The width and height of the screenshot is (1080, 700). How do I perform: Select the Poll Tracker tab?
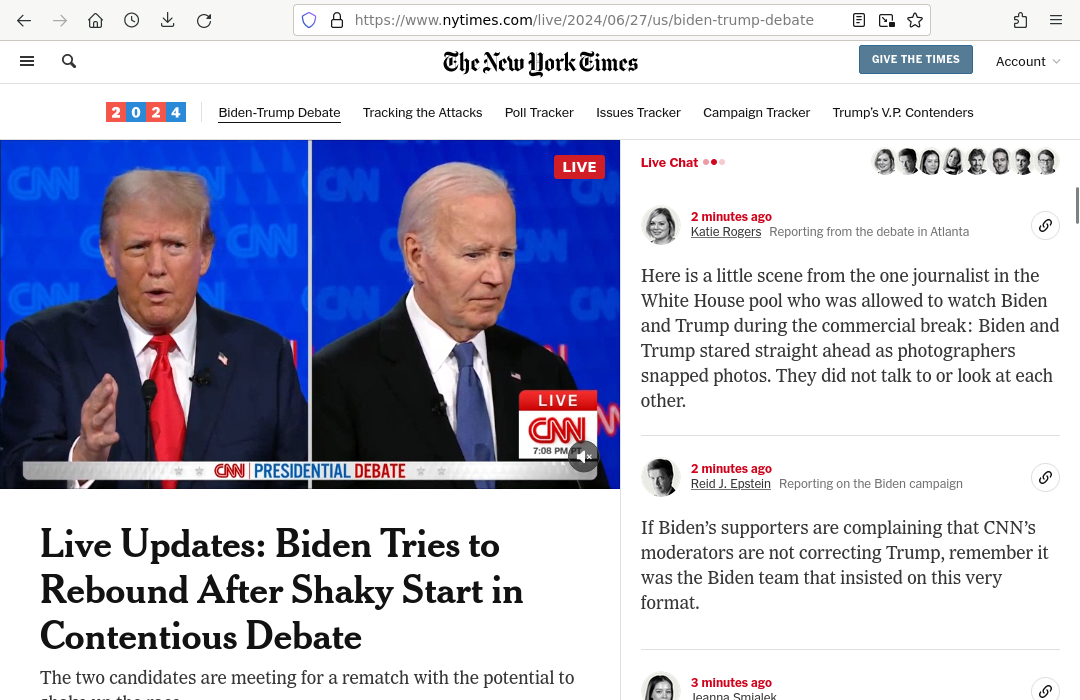click(x=539, y=112)
